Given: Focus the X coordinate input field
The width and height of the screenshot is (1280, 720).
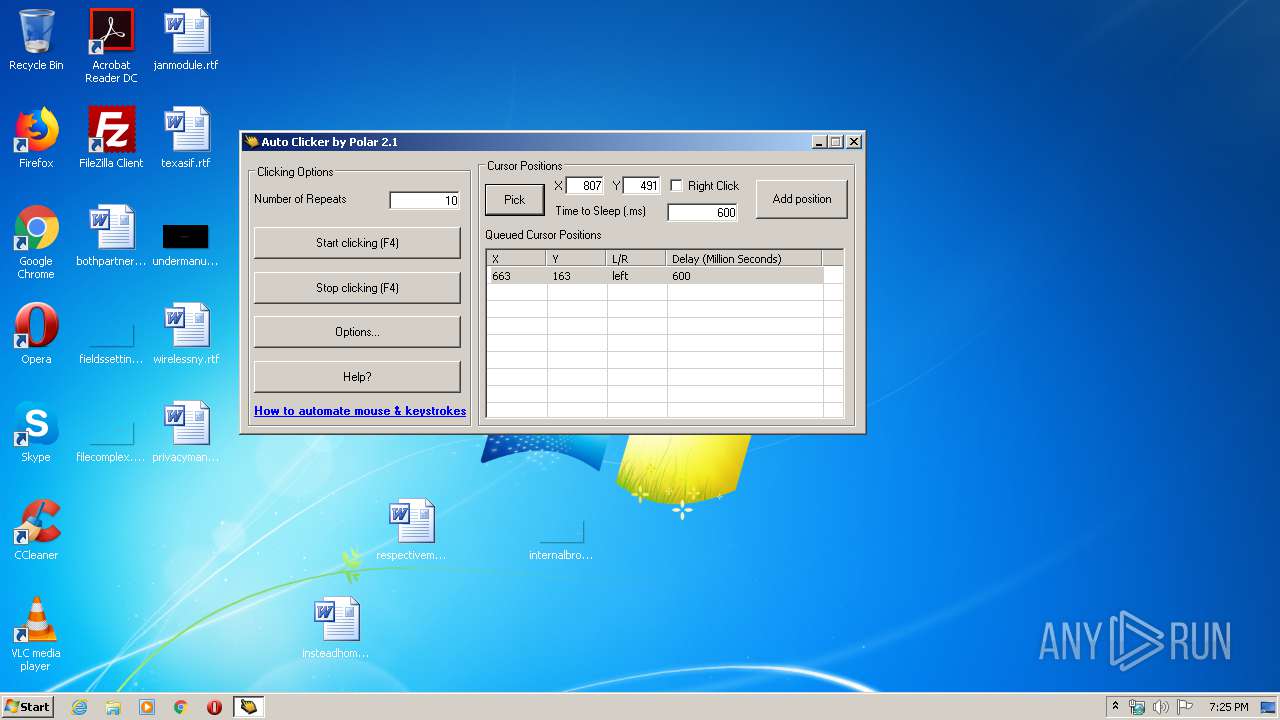Looking at the screenshot, I should pos(584,186).
